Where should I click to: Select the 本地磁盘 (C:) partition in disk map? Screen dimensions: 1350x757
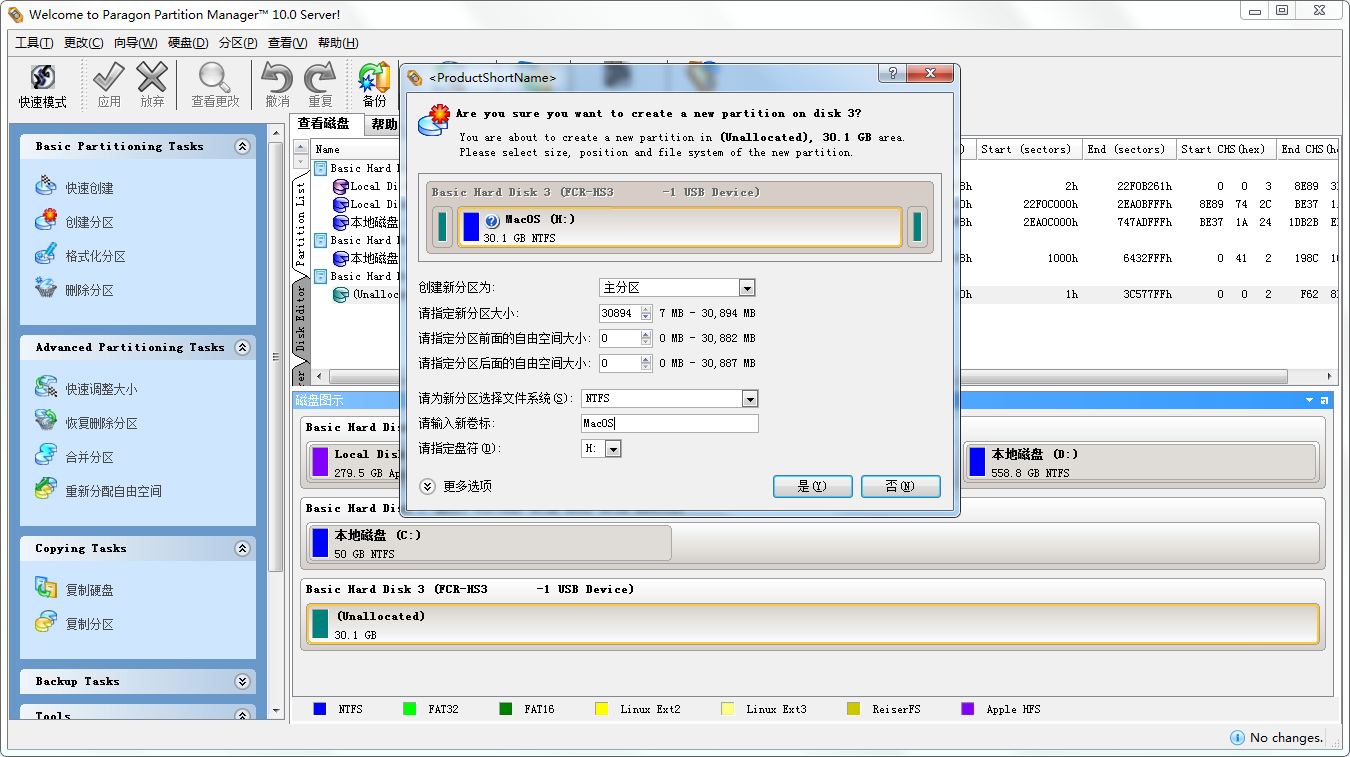tap(490, 543)
